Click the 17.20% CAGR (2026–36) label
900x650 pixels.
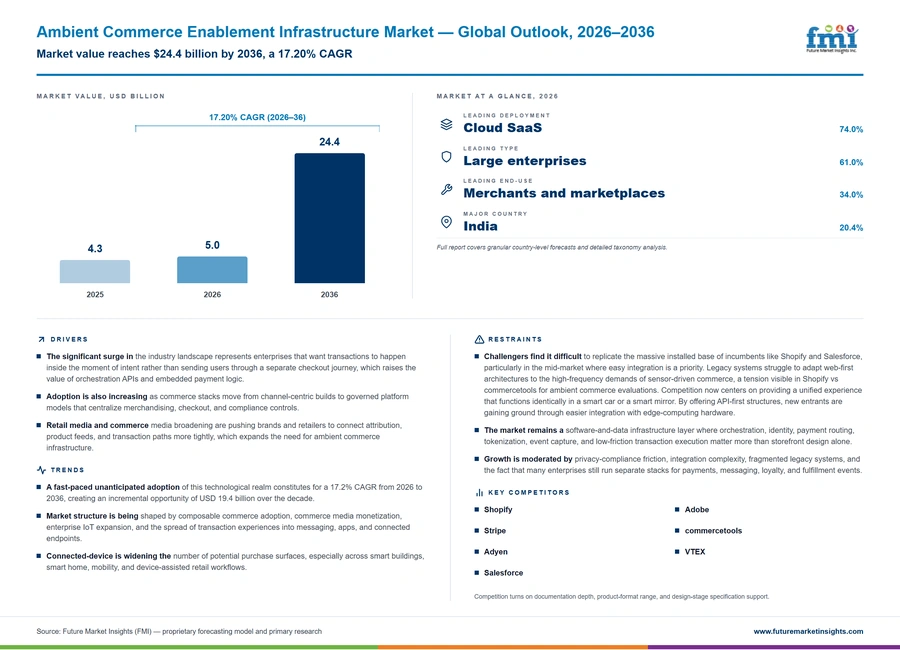pyautogui.click(x=257, y=117)
